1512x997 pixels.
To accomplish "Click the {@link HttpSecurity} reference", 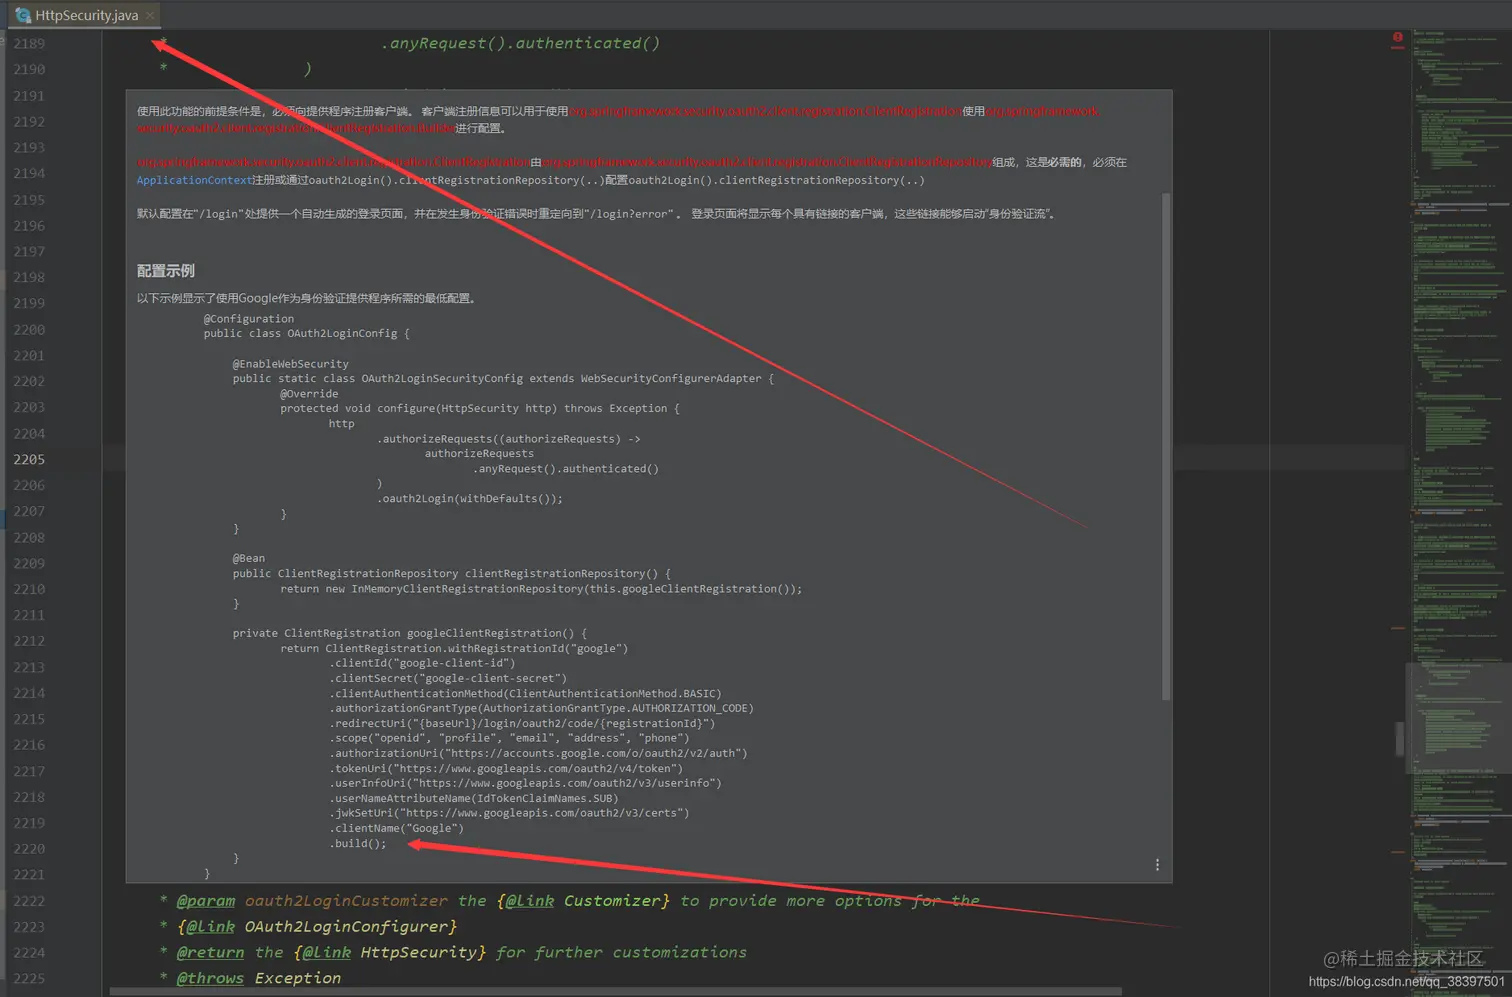I will 390,953.
